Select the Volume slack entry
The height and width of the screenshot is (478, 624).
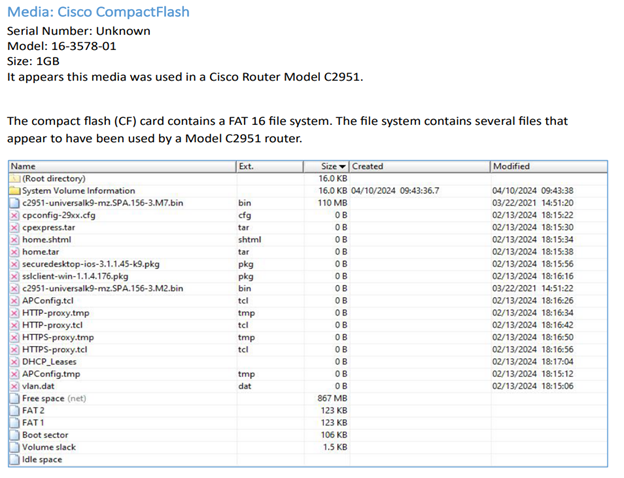pos(49,447)
